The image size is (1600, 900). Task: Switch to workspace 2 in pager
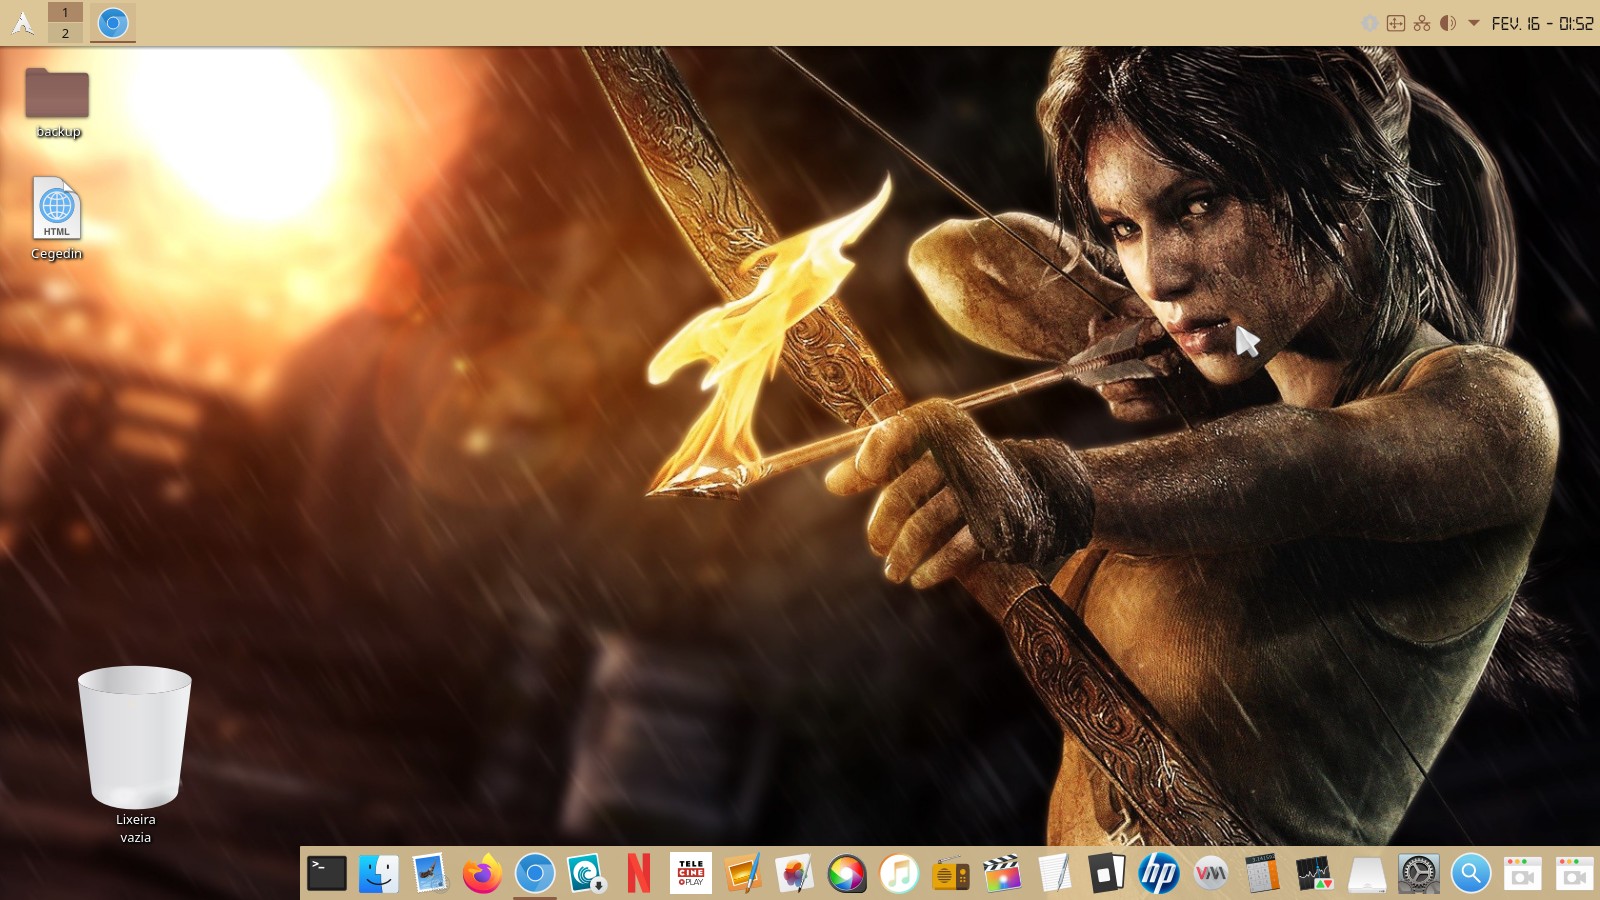coord(65,33)
